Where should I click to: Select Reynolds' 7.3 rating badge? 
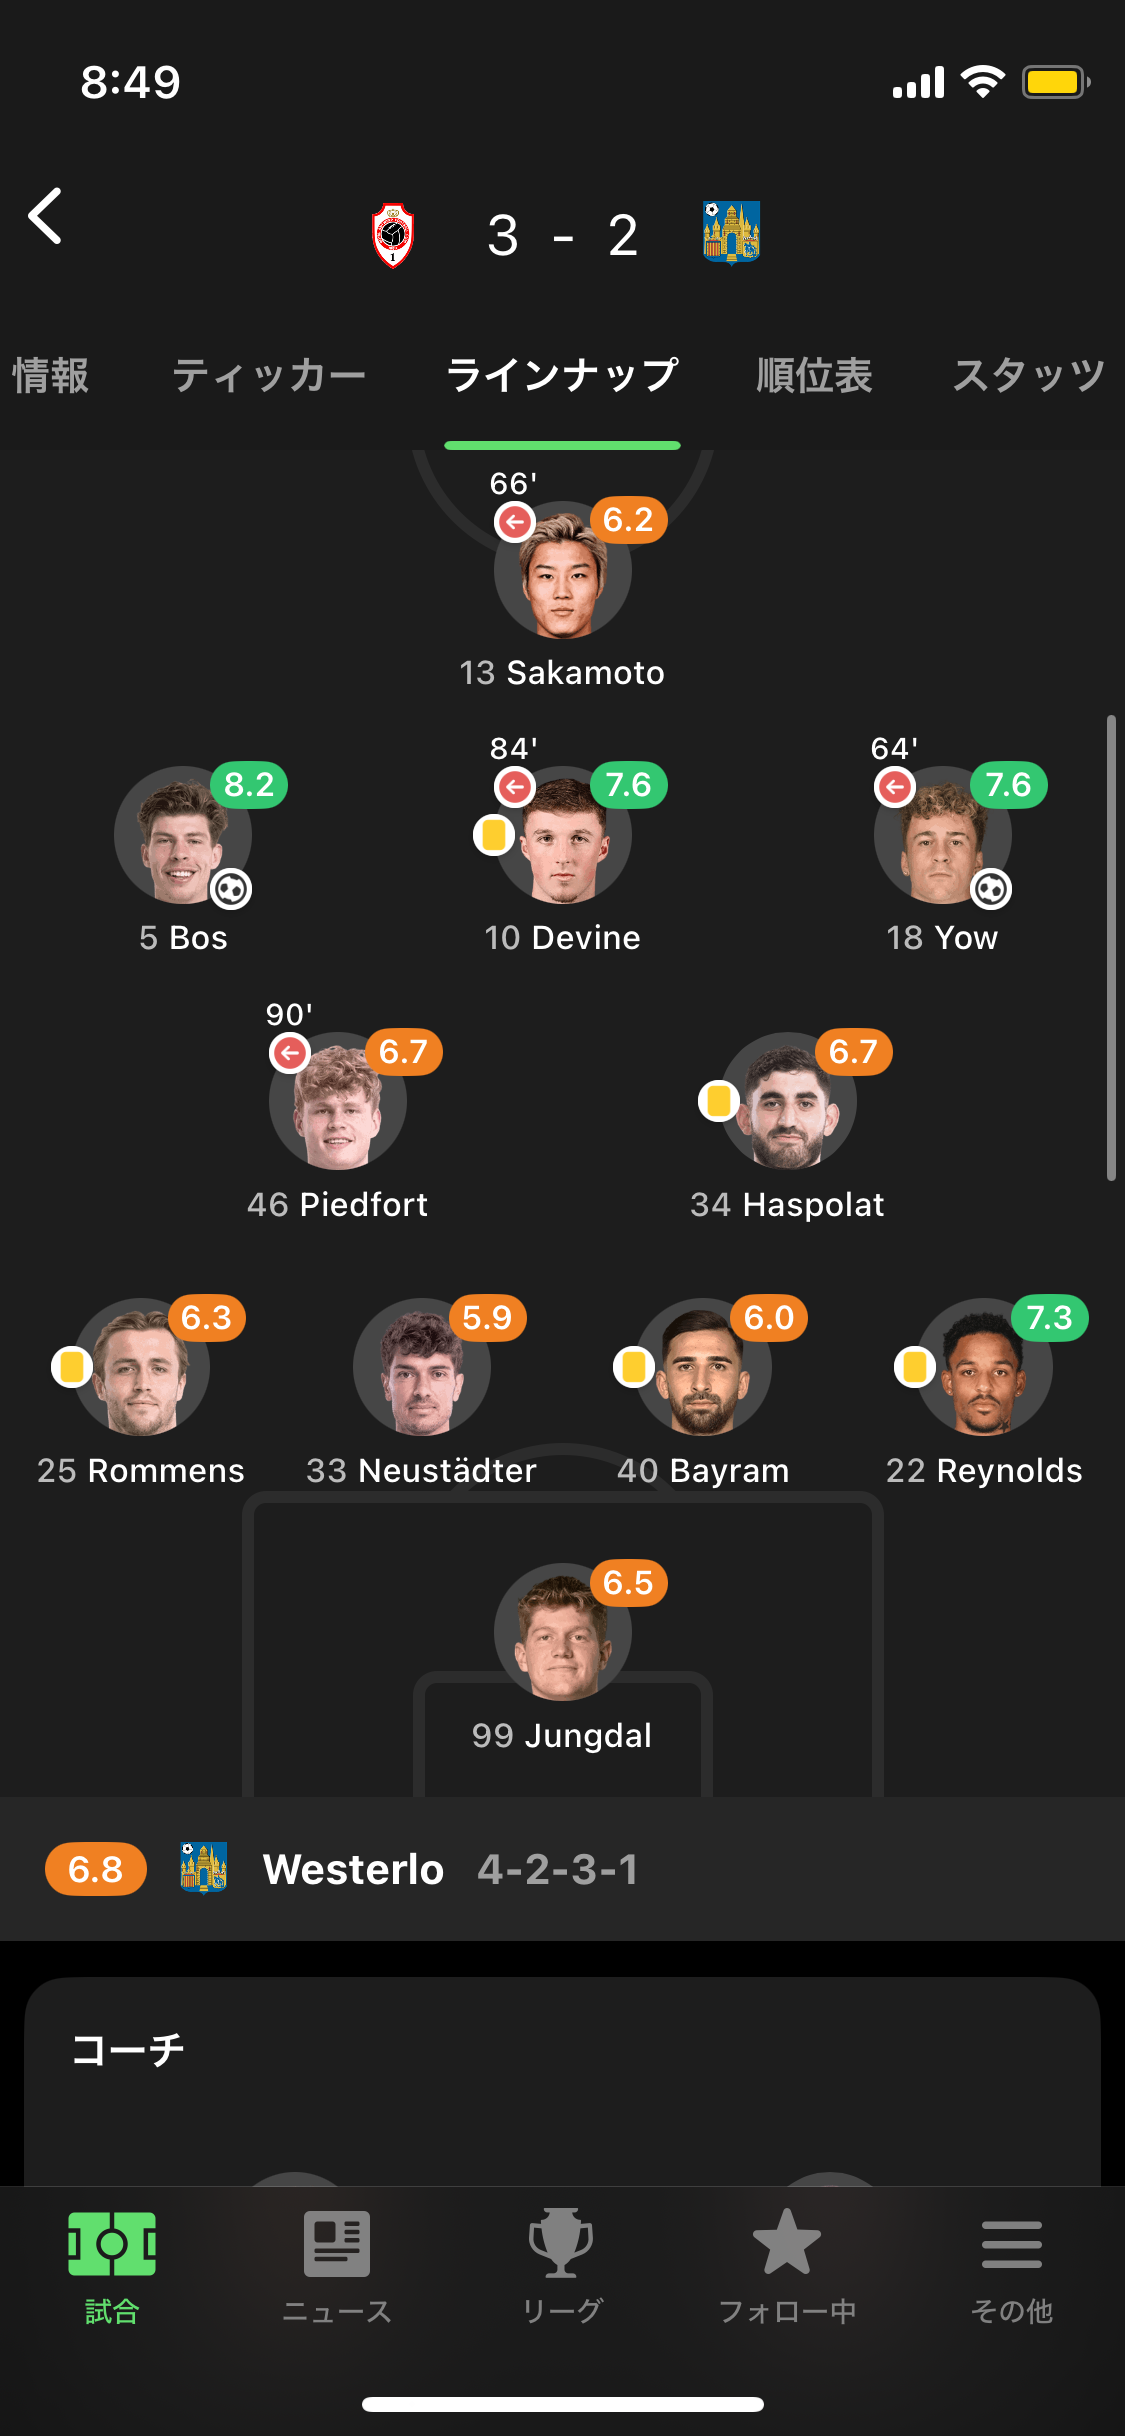click(x=1049, y=1318)
